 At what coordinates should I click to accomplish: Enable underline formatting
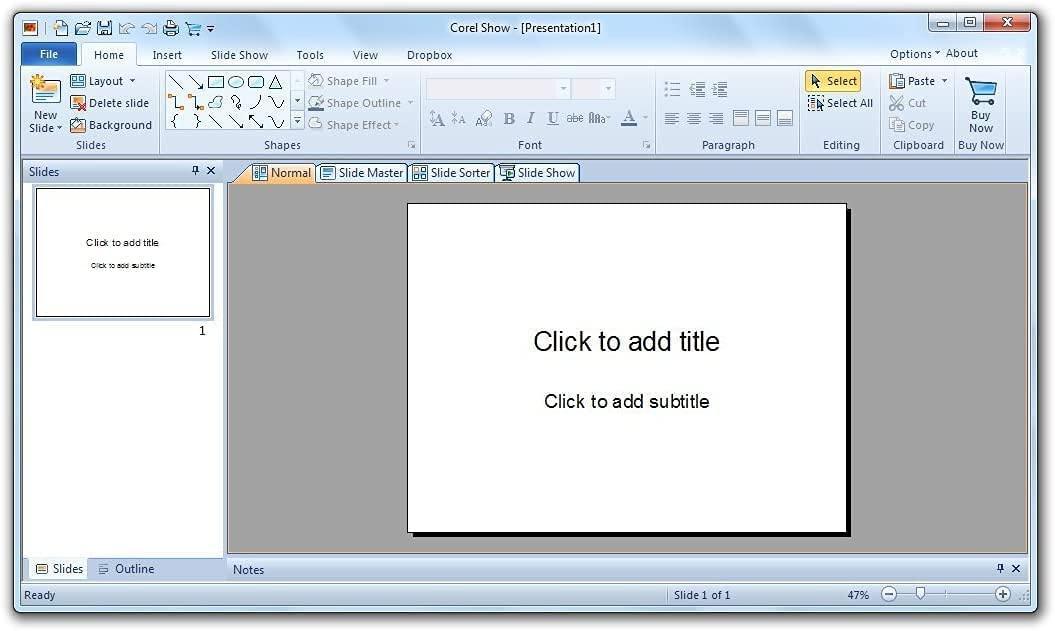tap(552, 118)
